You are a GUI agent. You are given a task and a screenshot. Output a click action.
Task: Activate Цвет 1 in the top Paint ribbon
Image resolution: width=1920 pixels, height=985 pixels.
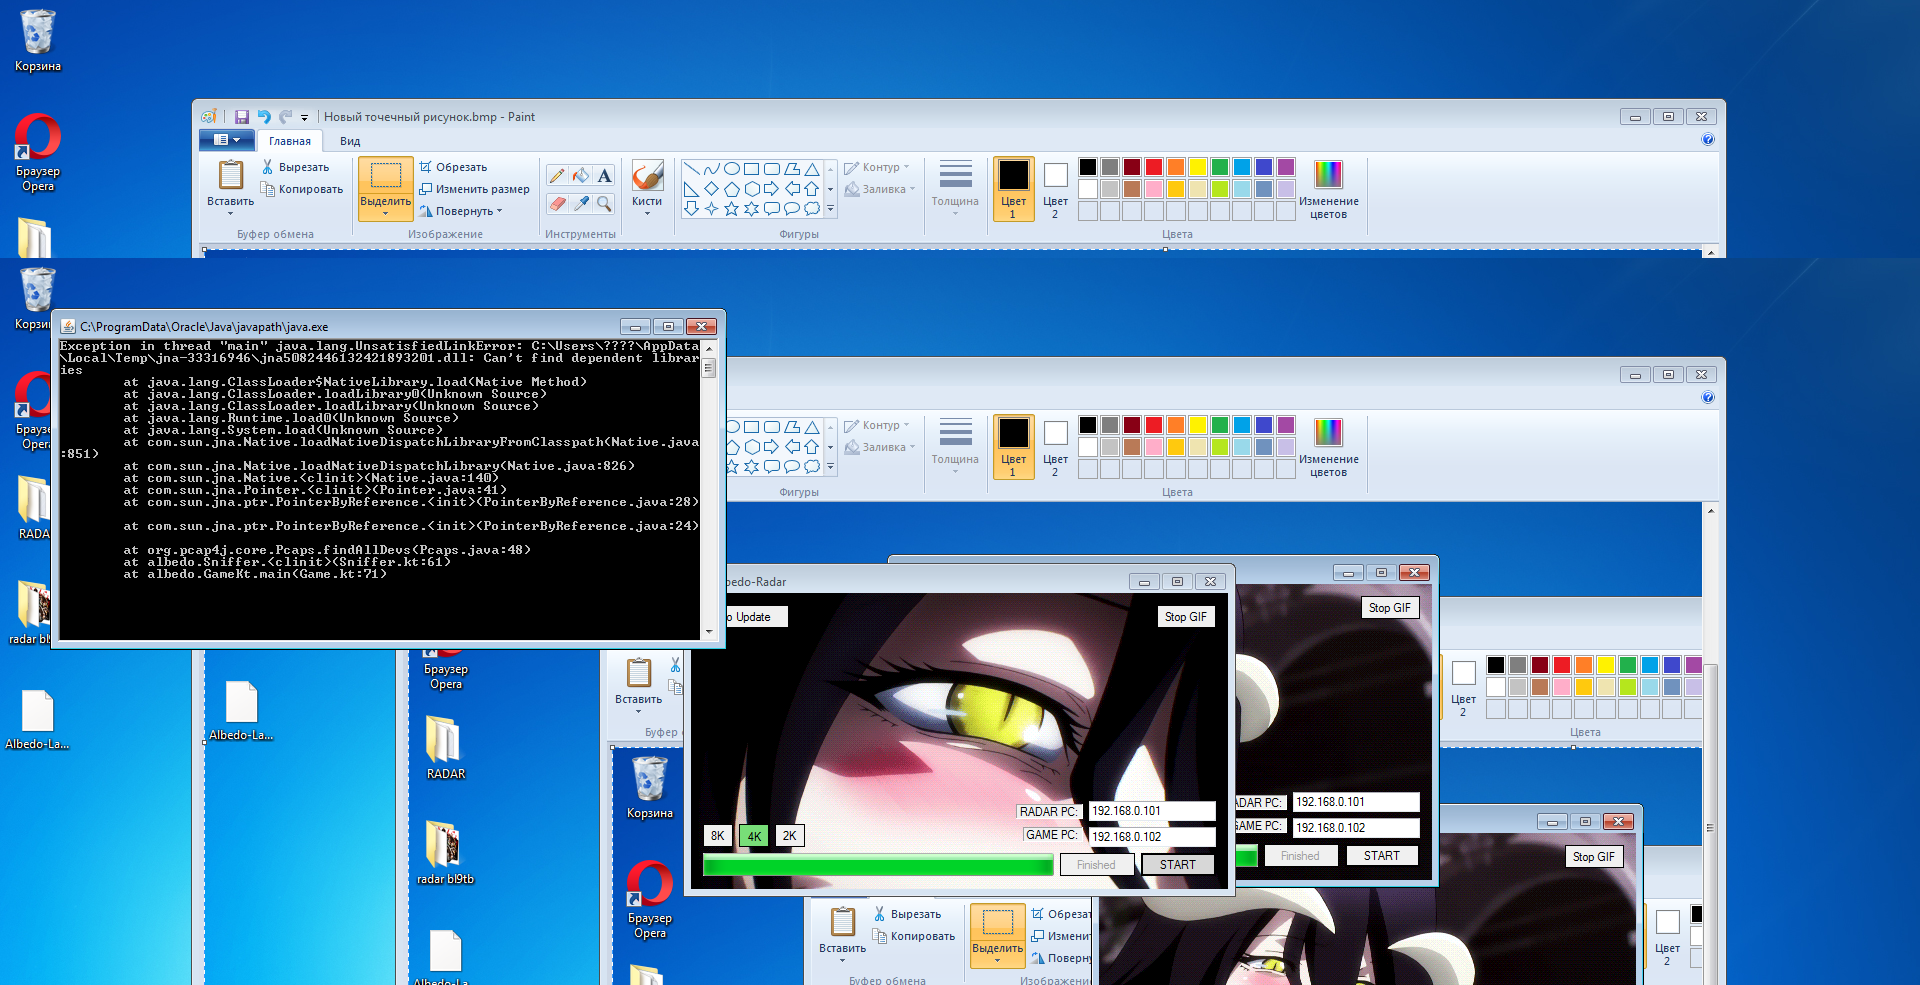pyautogui.click(x=1013, y=189)
